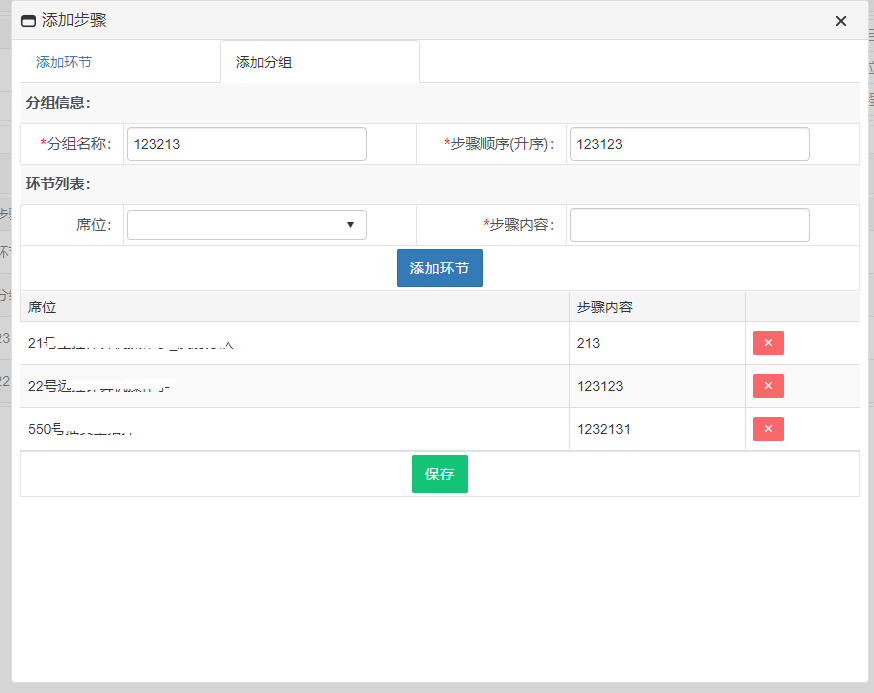
Task: Click the 1232131 step content cell
Action: (604, 429)
